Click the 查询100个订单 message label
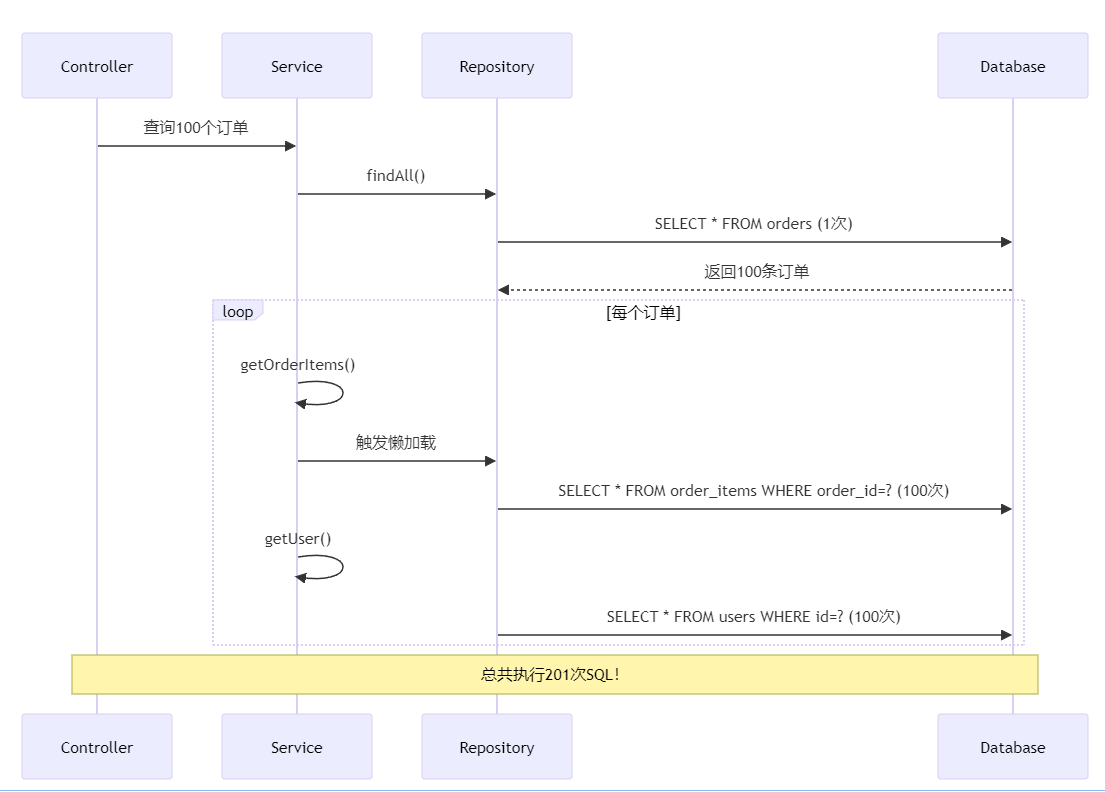The width and height of the screenshot is (1105, 792). point(196,128)
